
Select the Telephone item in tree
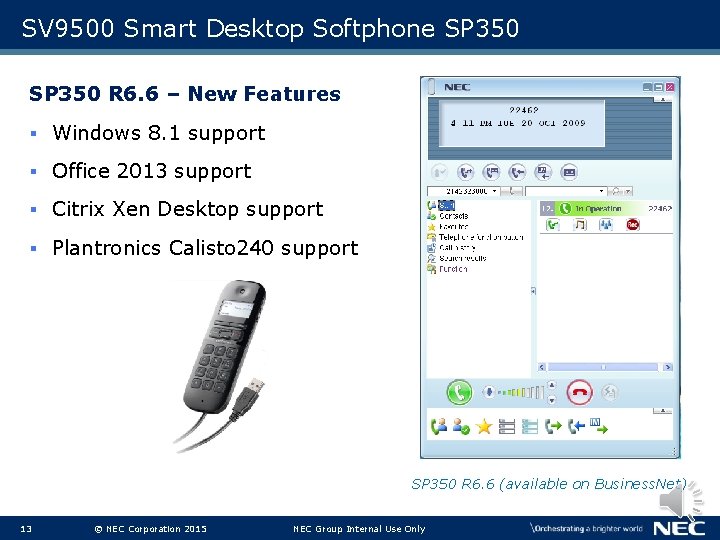tap(476, 237)
